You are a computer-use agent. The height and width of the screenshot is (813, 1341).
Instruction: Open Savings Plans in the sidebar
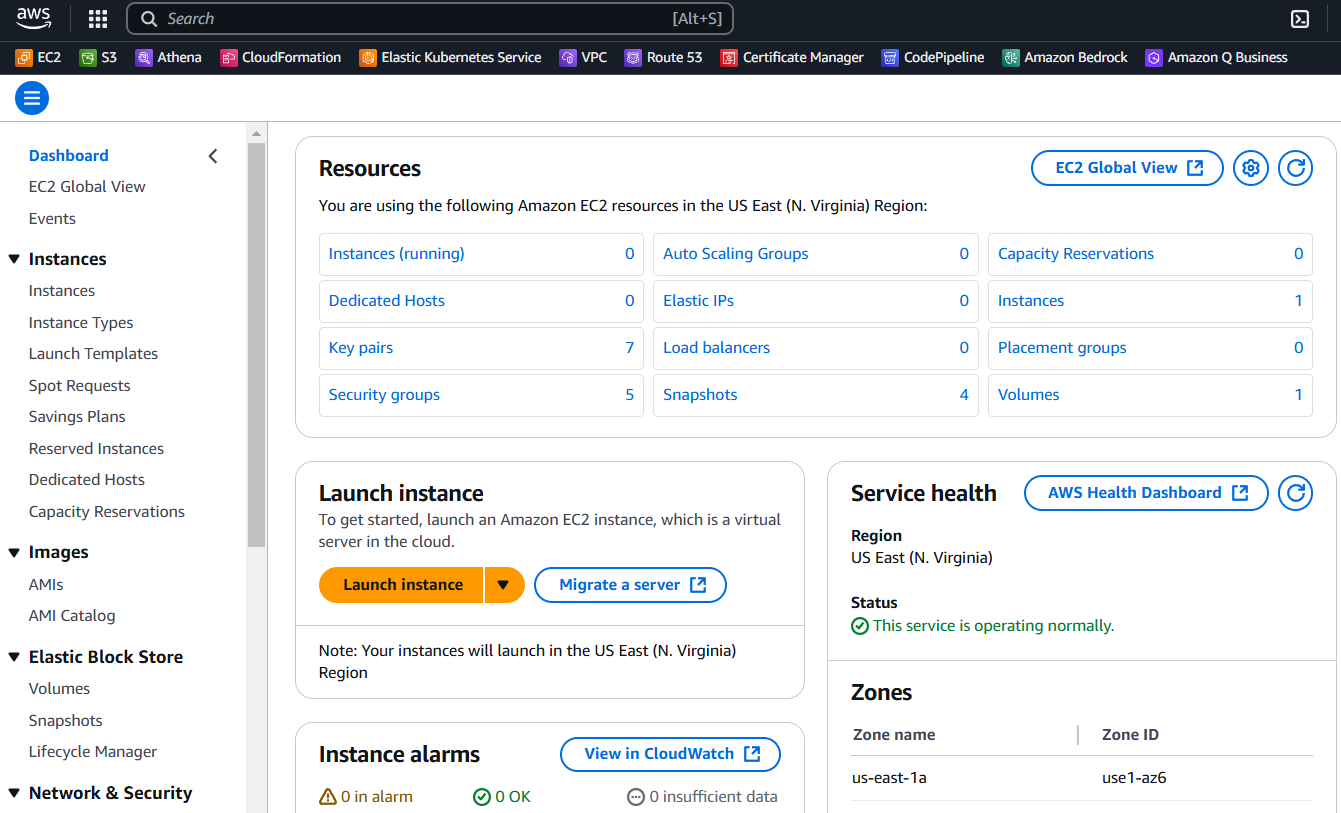click(77, 417)
